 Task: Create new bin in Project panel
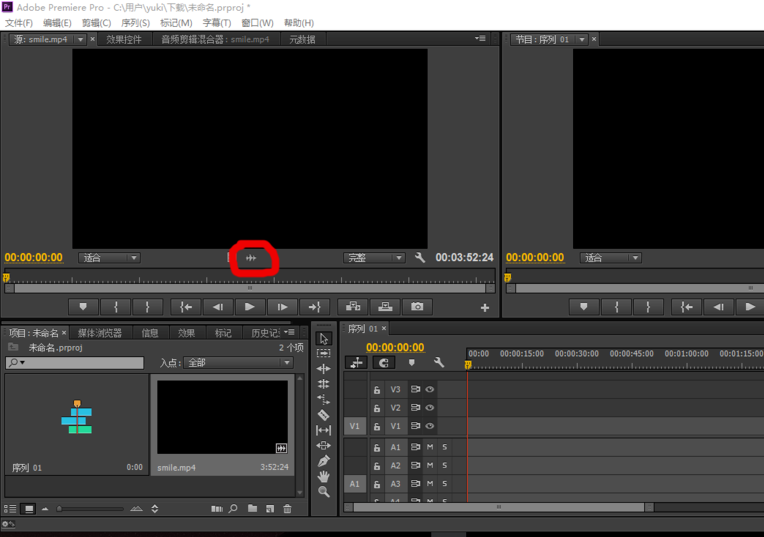(252, 509)
